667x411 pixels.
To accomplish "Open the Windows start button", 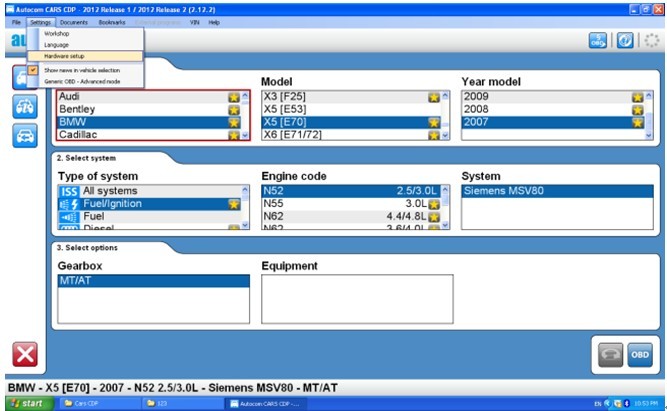I will pos(29,403).
